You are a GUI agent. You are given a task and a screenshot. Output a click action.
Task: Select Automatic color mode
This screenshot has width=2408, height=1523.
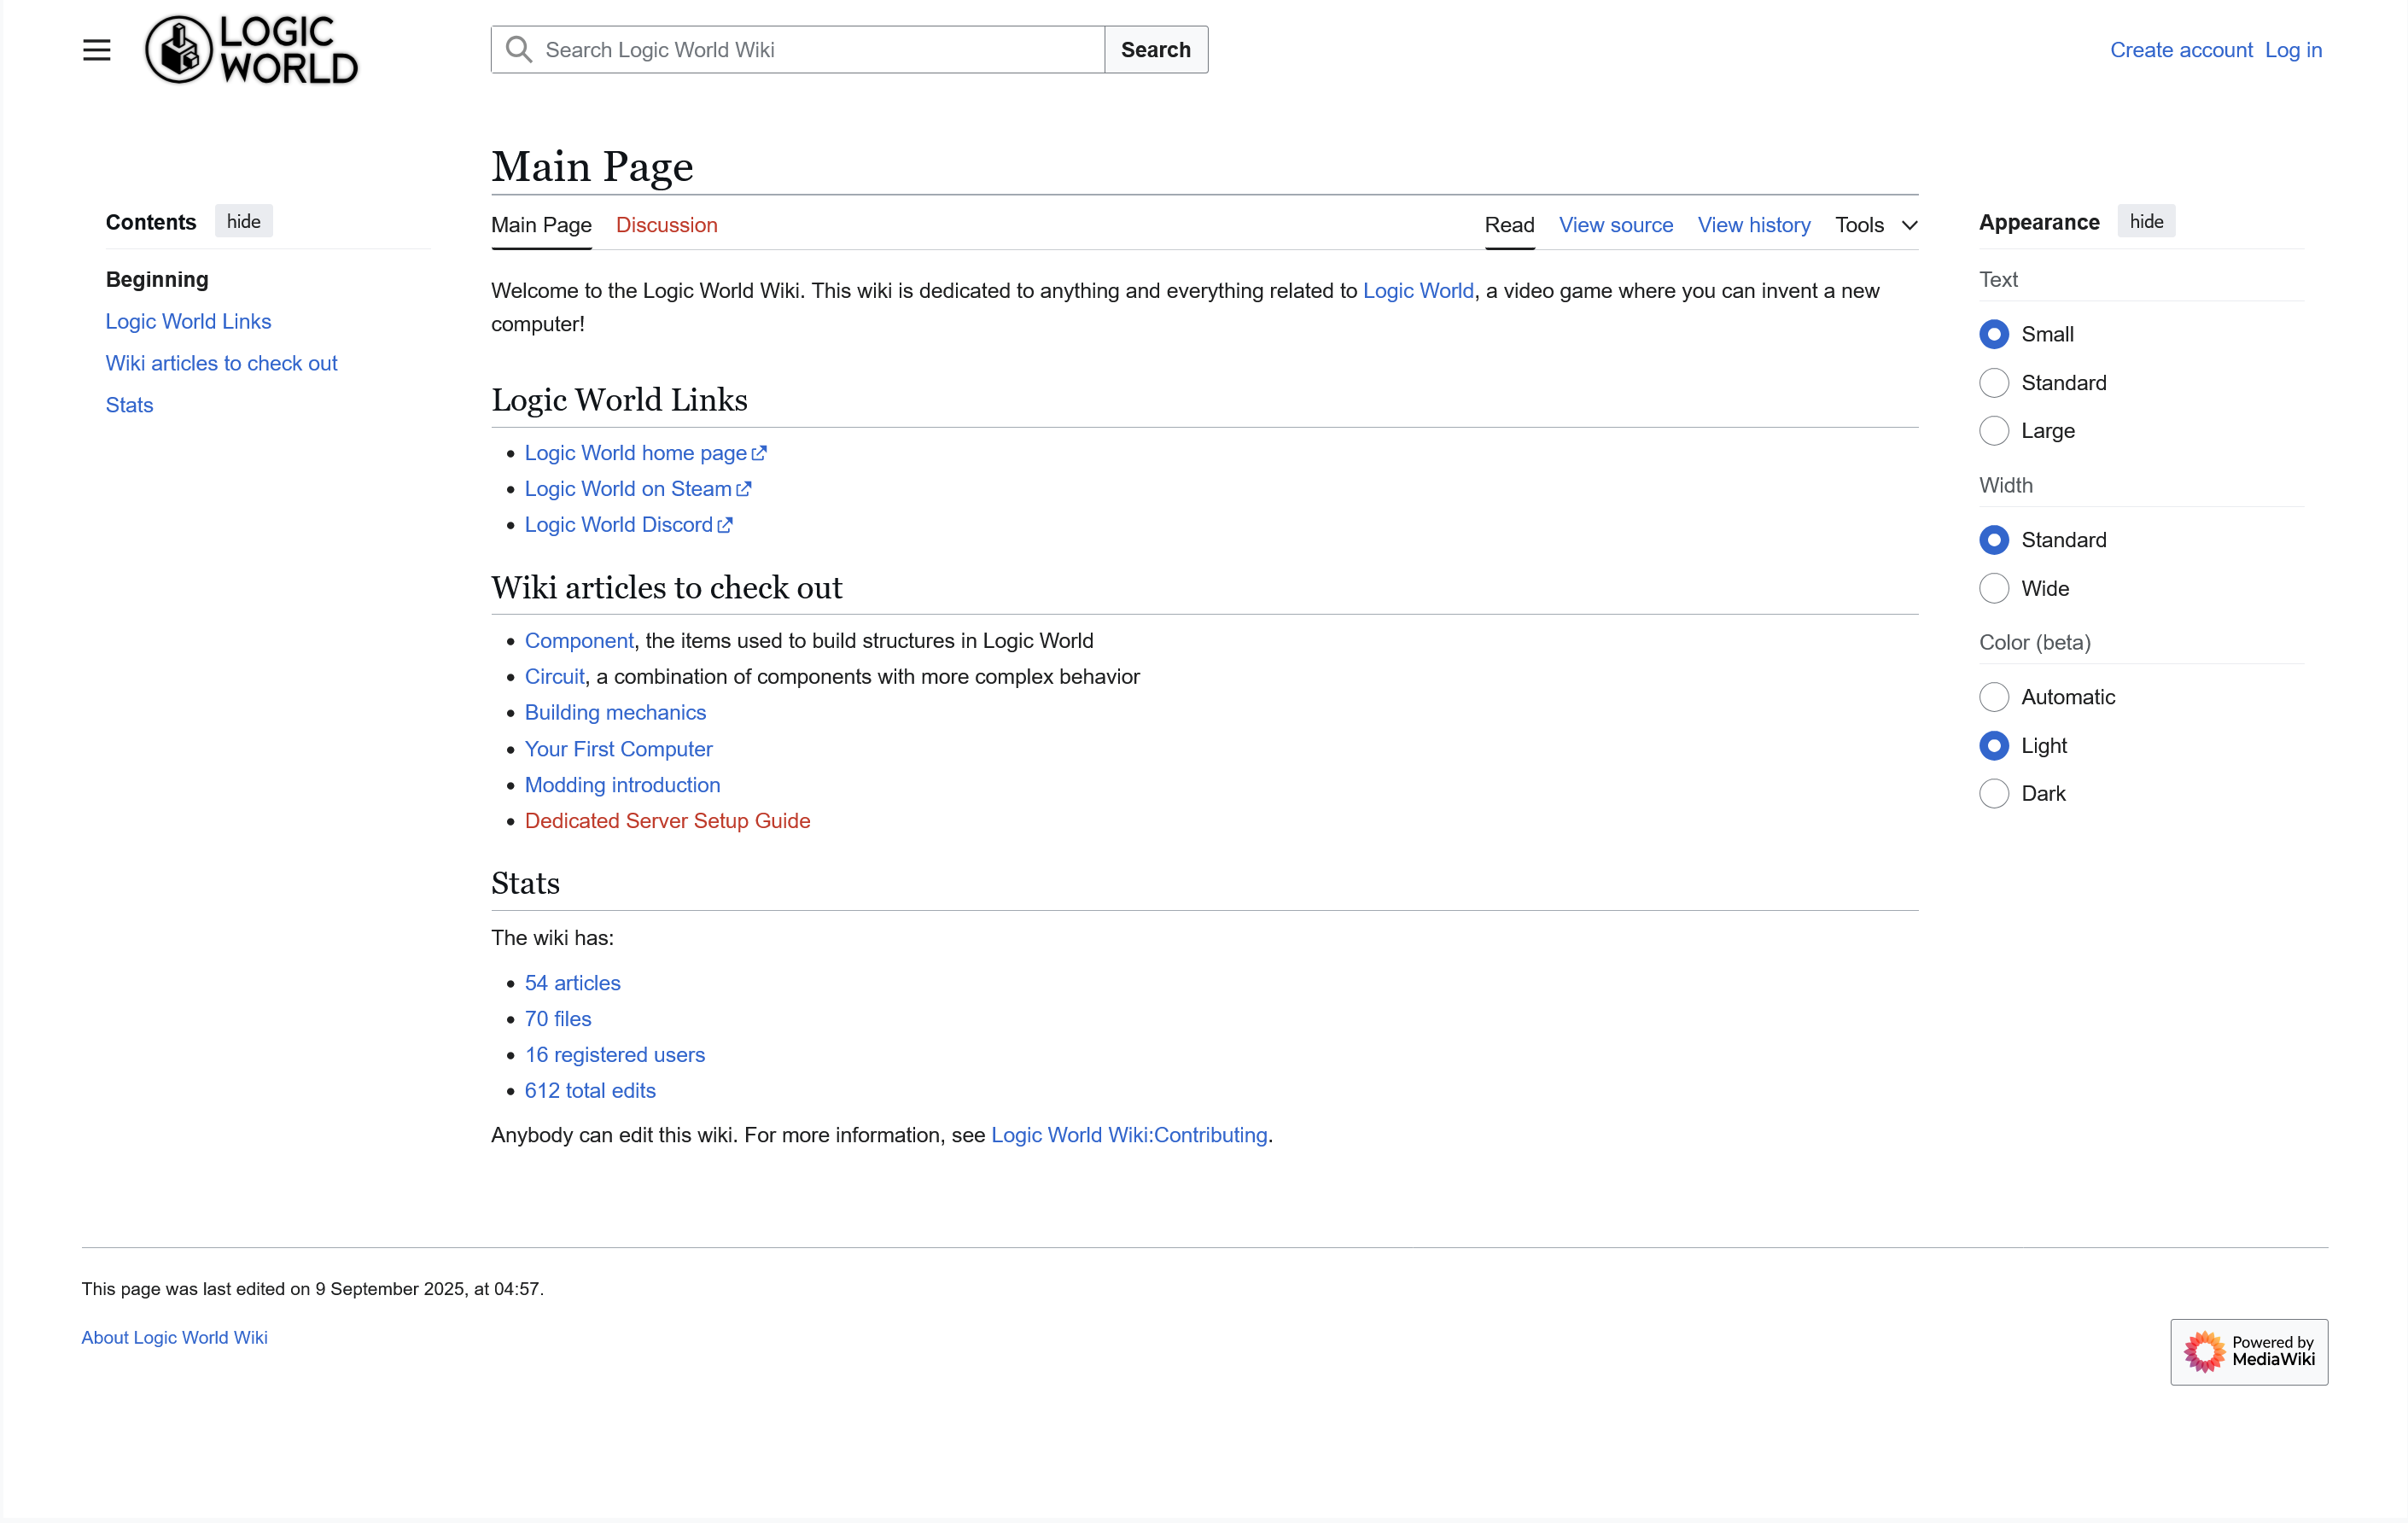[1994, 697]
